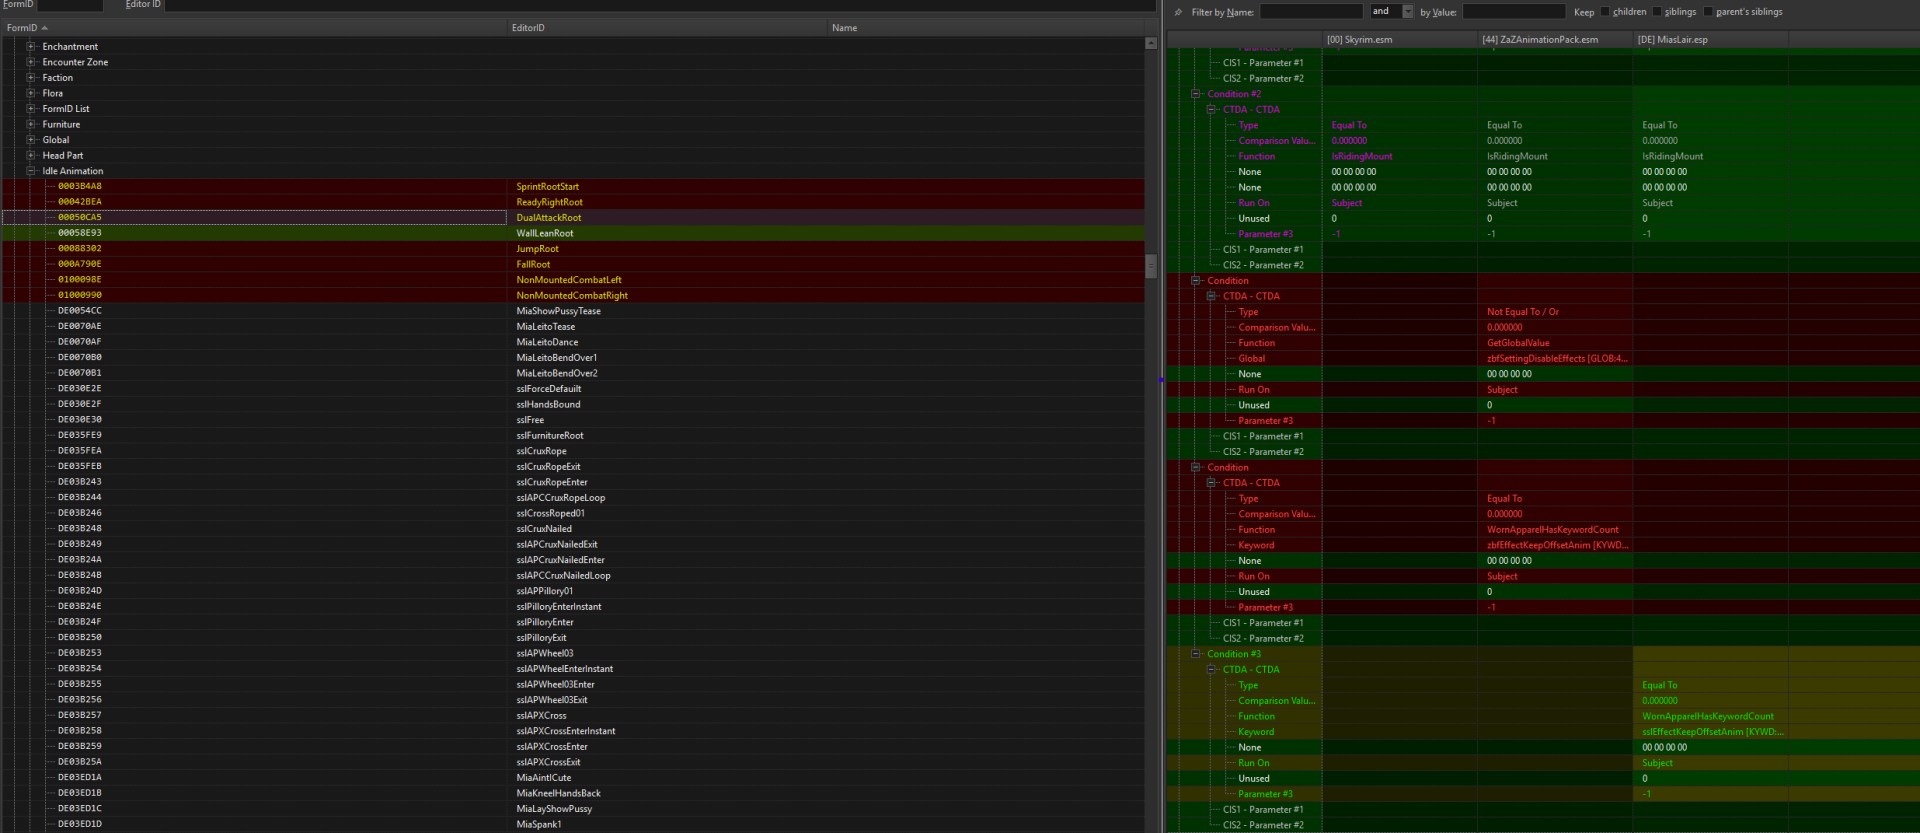Click IsRidingMount in the Skyrim.esm column

tap(1362, 157)
